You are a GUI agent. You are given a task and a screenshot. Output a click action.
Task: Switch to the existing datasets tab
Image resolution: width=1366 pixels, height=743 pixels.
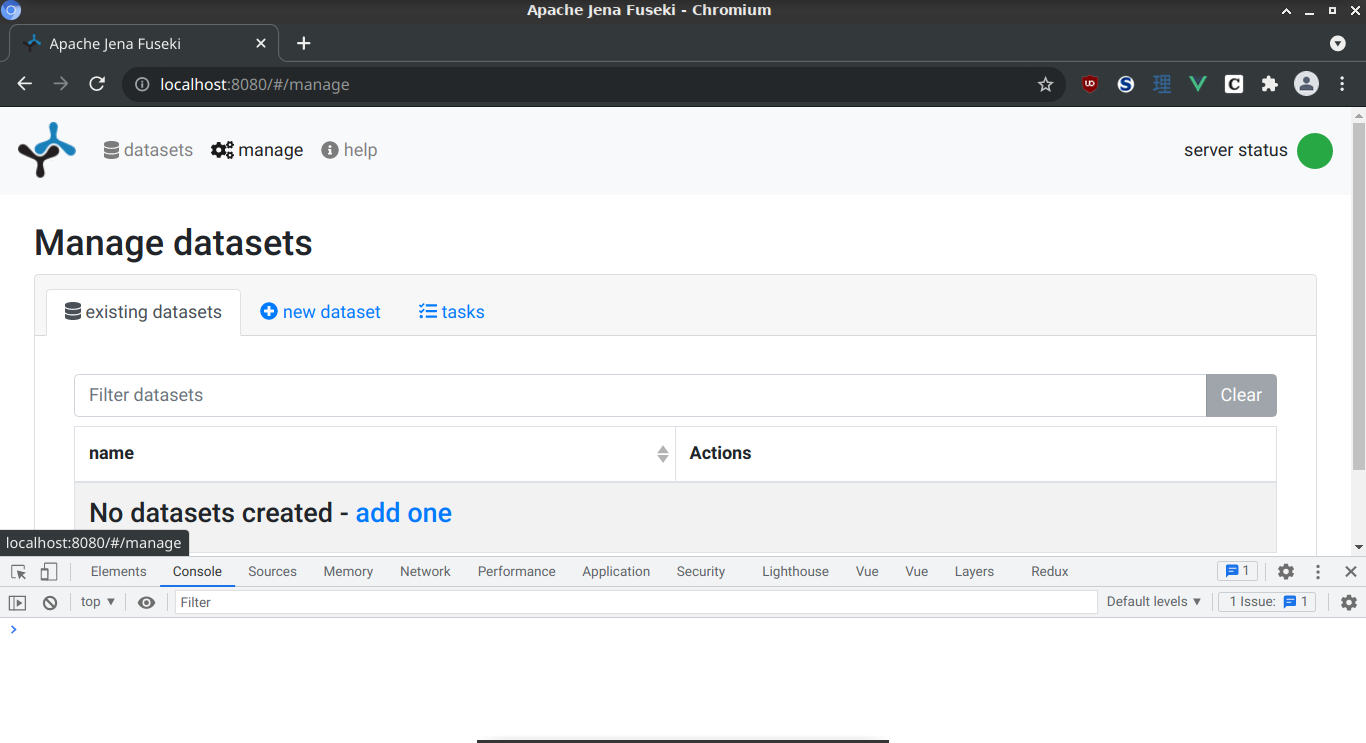tap(143, 312)
